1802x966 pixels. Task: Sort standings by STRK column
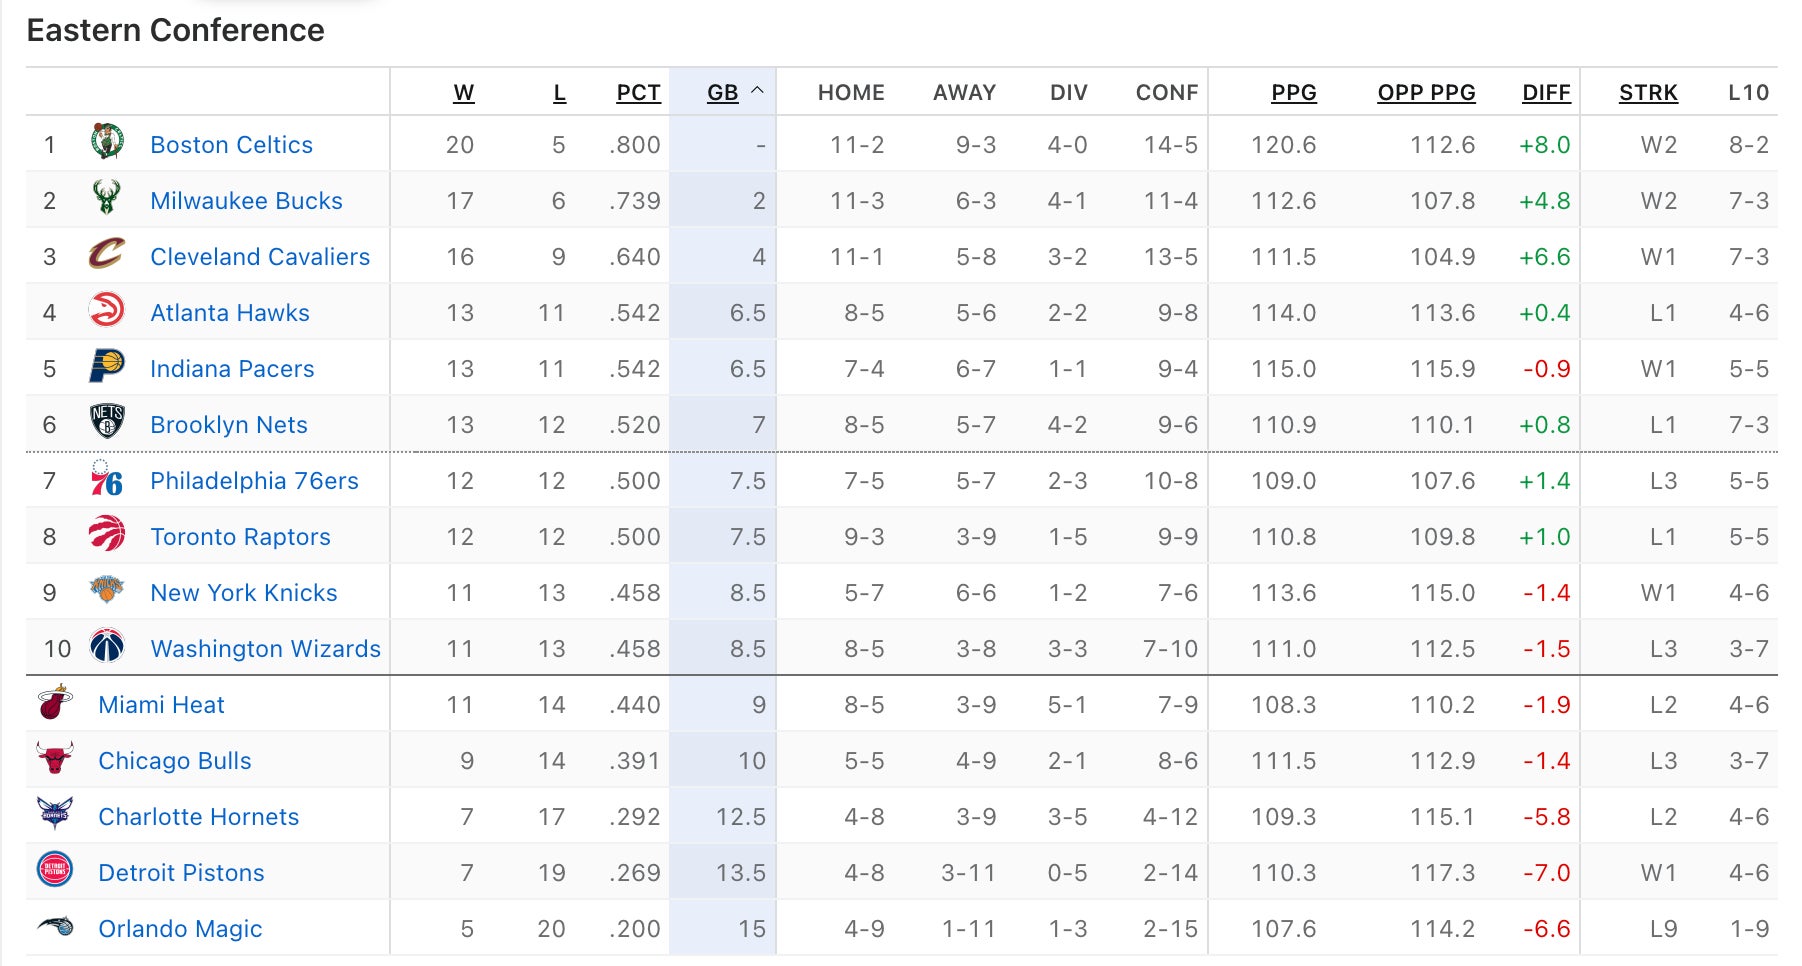(x=1648, y=93)
